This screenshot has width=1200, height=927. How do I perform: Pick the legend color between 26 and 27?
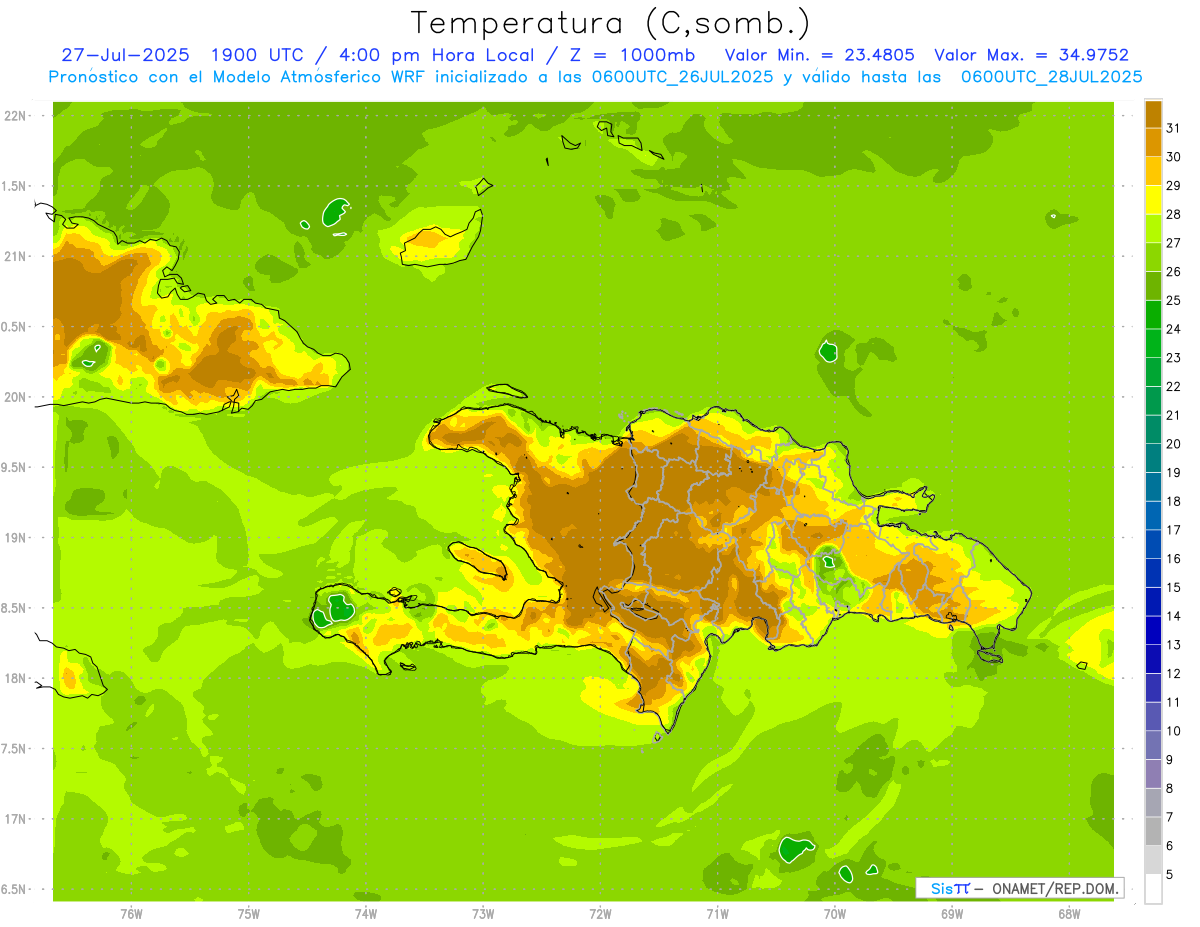pyautogui.click(x=1153, y=257)
